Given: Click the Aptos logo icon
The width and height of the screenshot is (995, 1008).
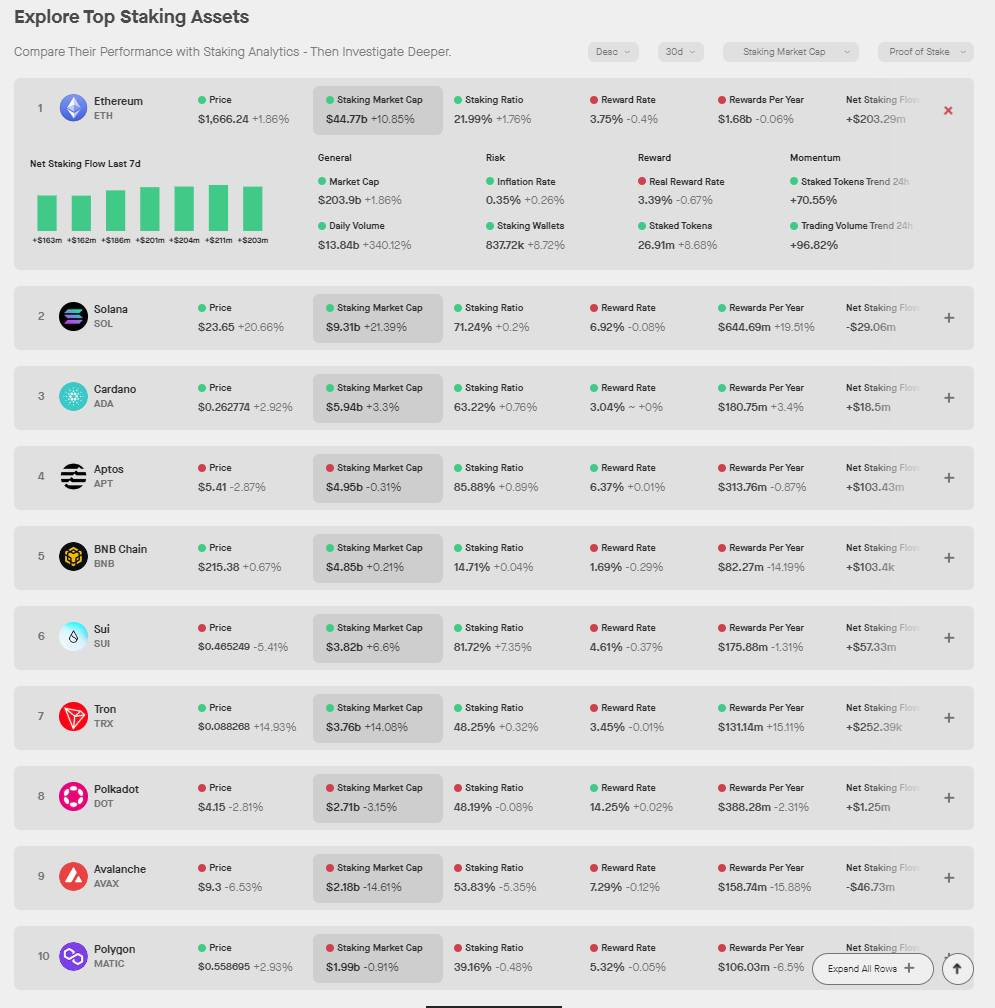Looking at the screenshot, I should coord(73,476).
